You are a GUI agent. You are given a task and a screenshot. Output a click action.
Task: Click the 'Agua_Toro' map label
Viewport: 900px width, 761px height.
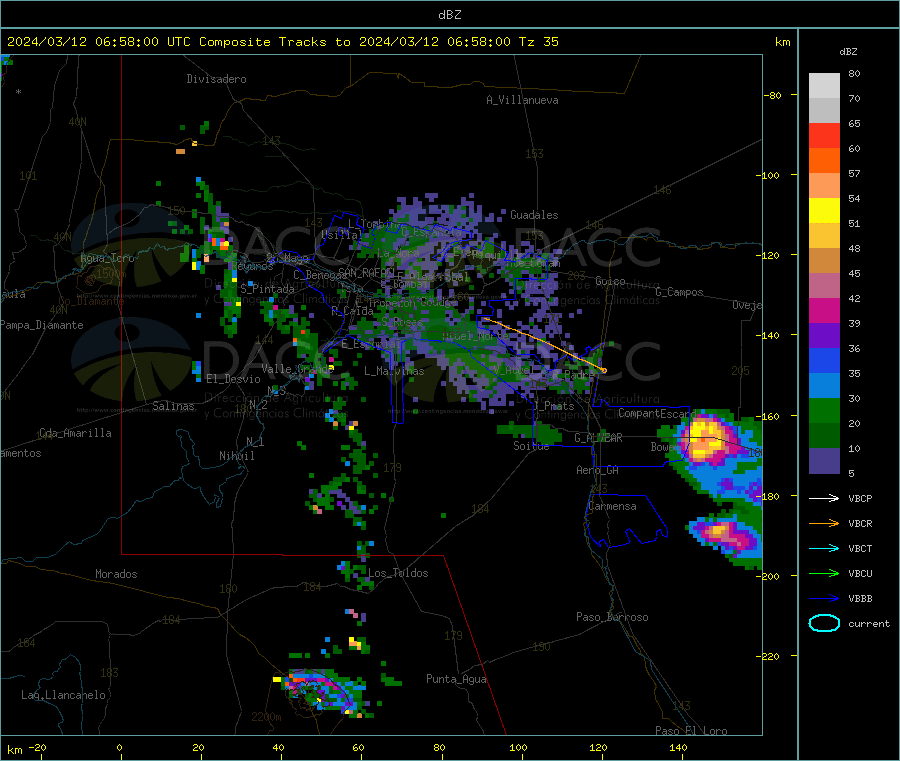pyautogui.click(x=107, y=258)
